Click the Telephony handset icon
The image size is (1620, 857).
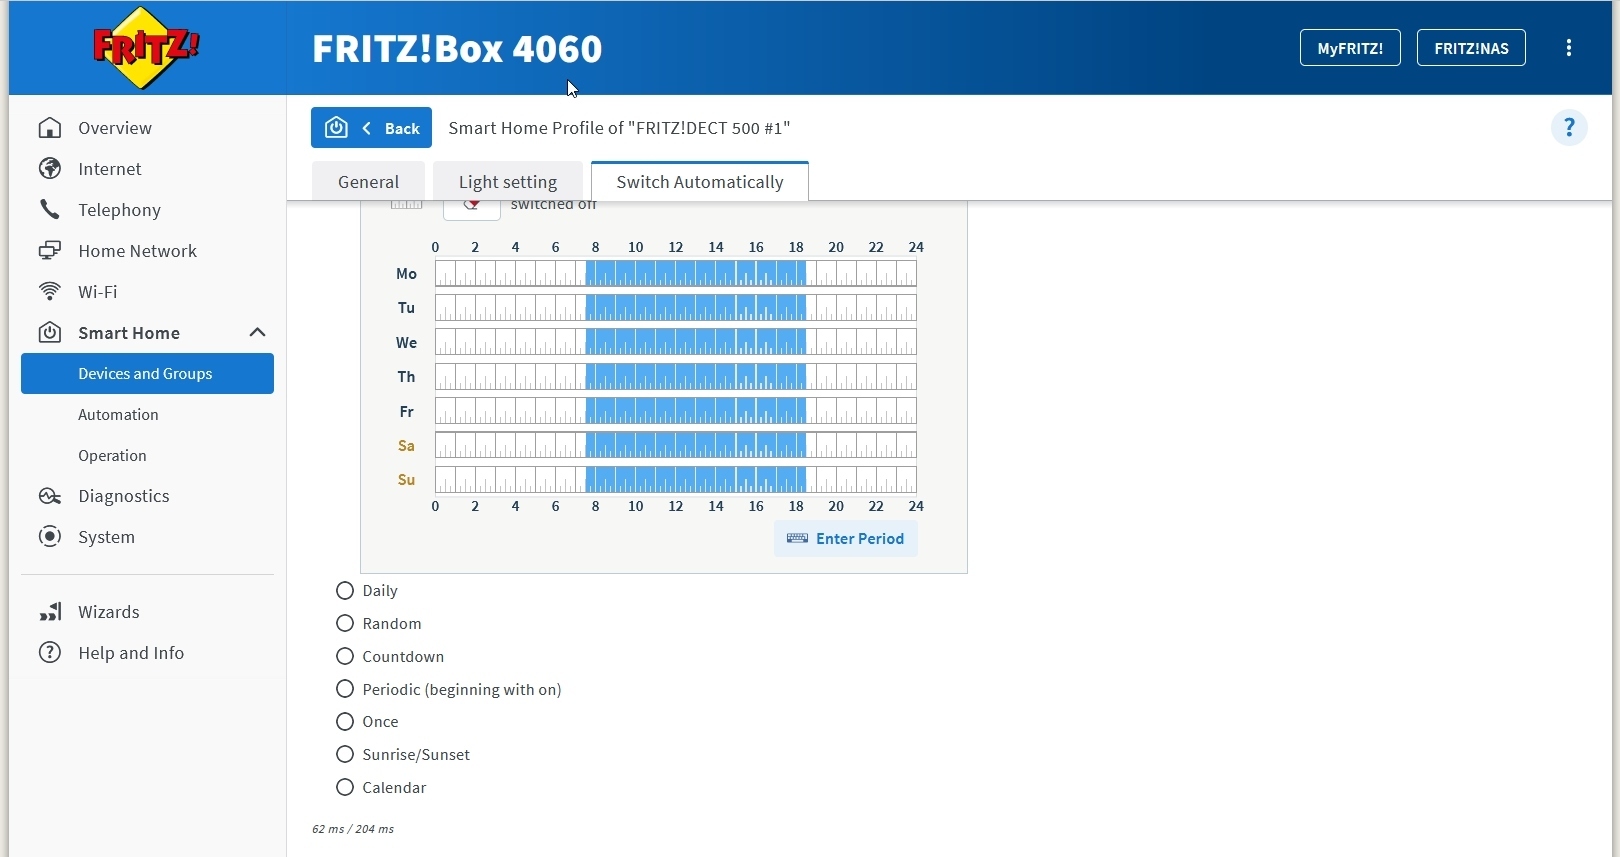click(50, 210)
